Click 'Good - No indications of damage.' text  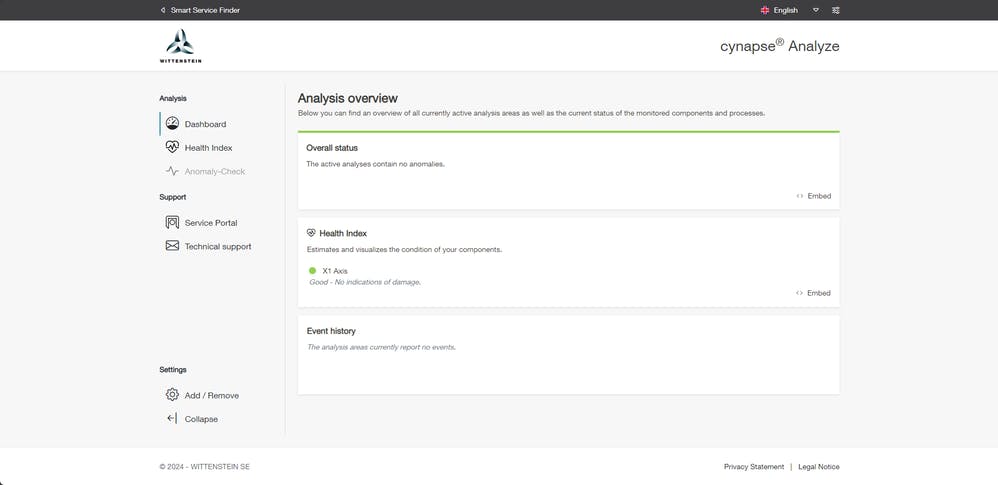[365, 281]
